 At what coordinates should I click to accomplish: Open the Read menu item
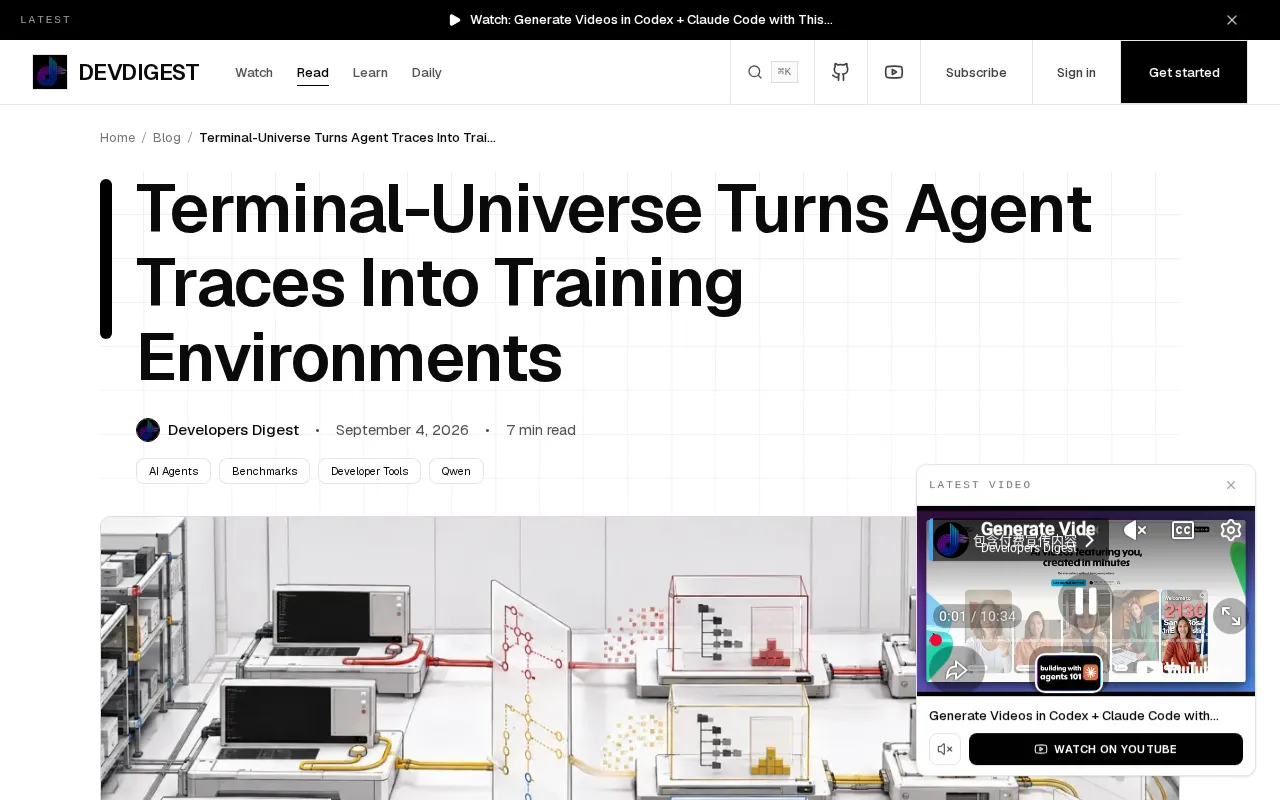tap(313, 73)
